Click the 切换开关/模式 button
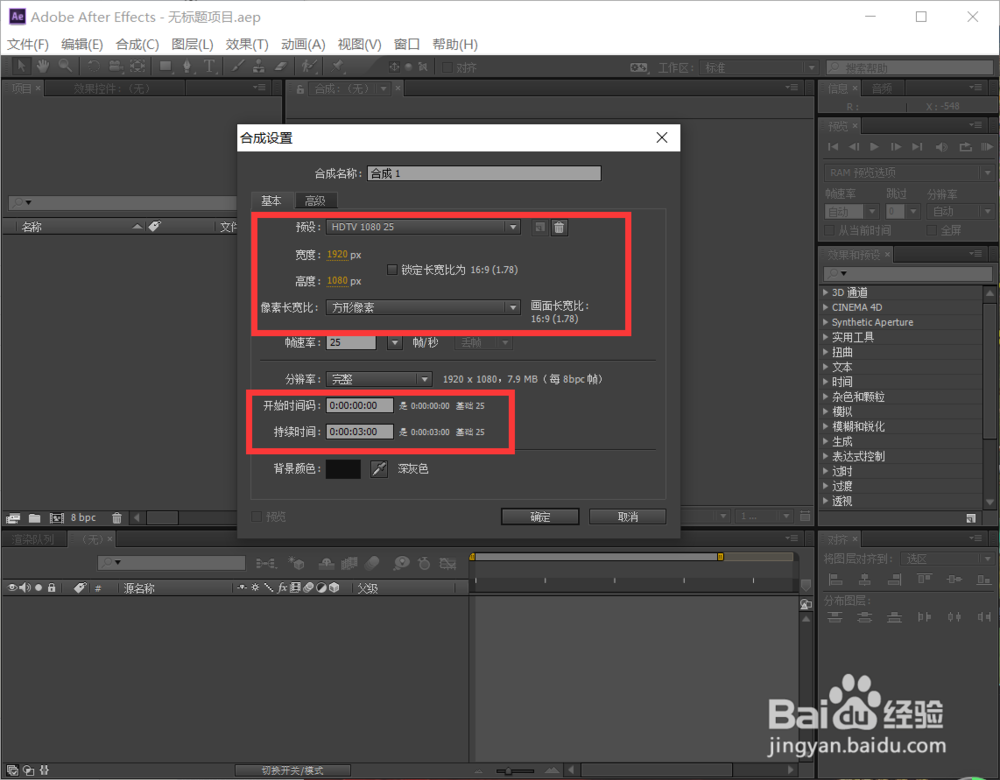1000x780 pixels. click(x=292, y=770)
